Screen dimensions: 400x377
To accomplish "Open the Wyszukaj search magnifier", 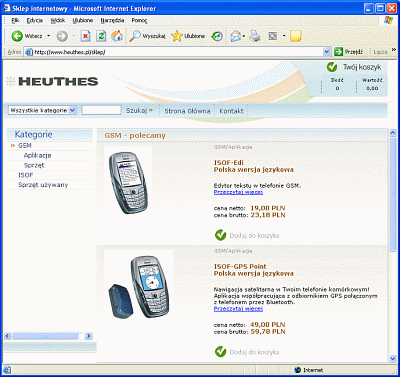I will click(x=135, y=36).
